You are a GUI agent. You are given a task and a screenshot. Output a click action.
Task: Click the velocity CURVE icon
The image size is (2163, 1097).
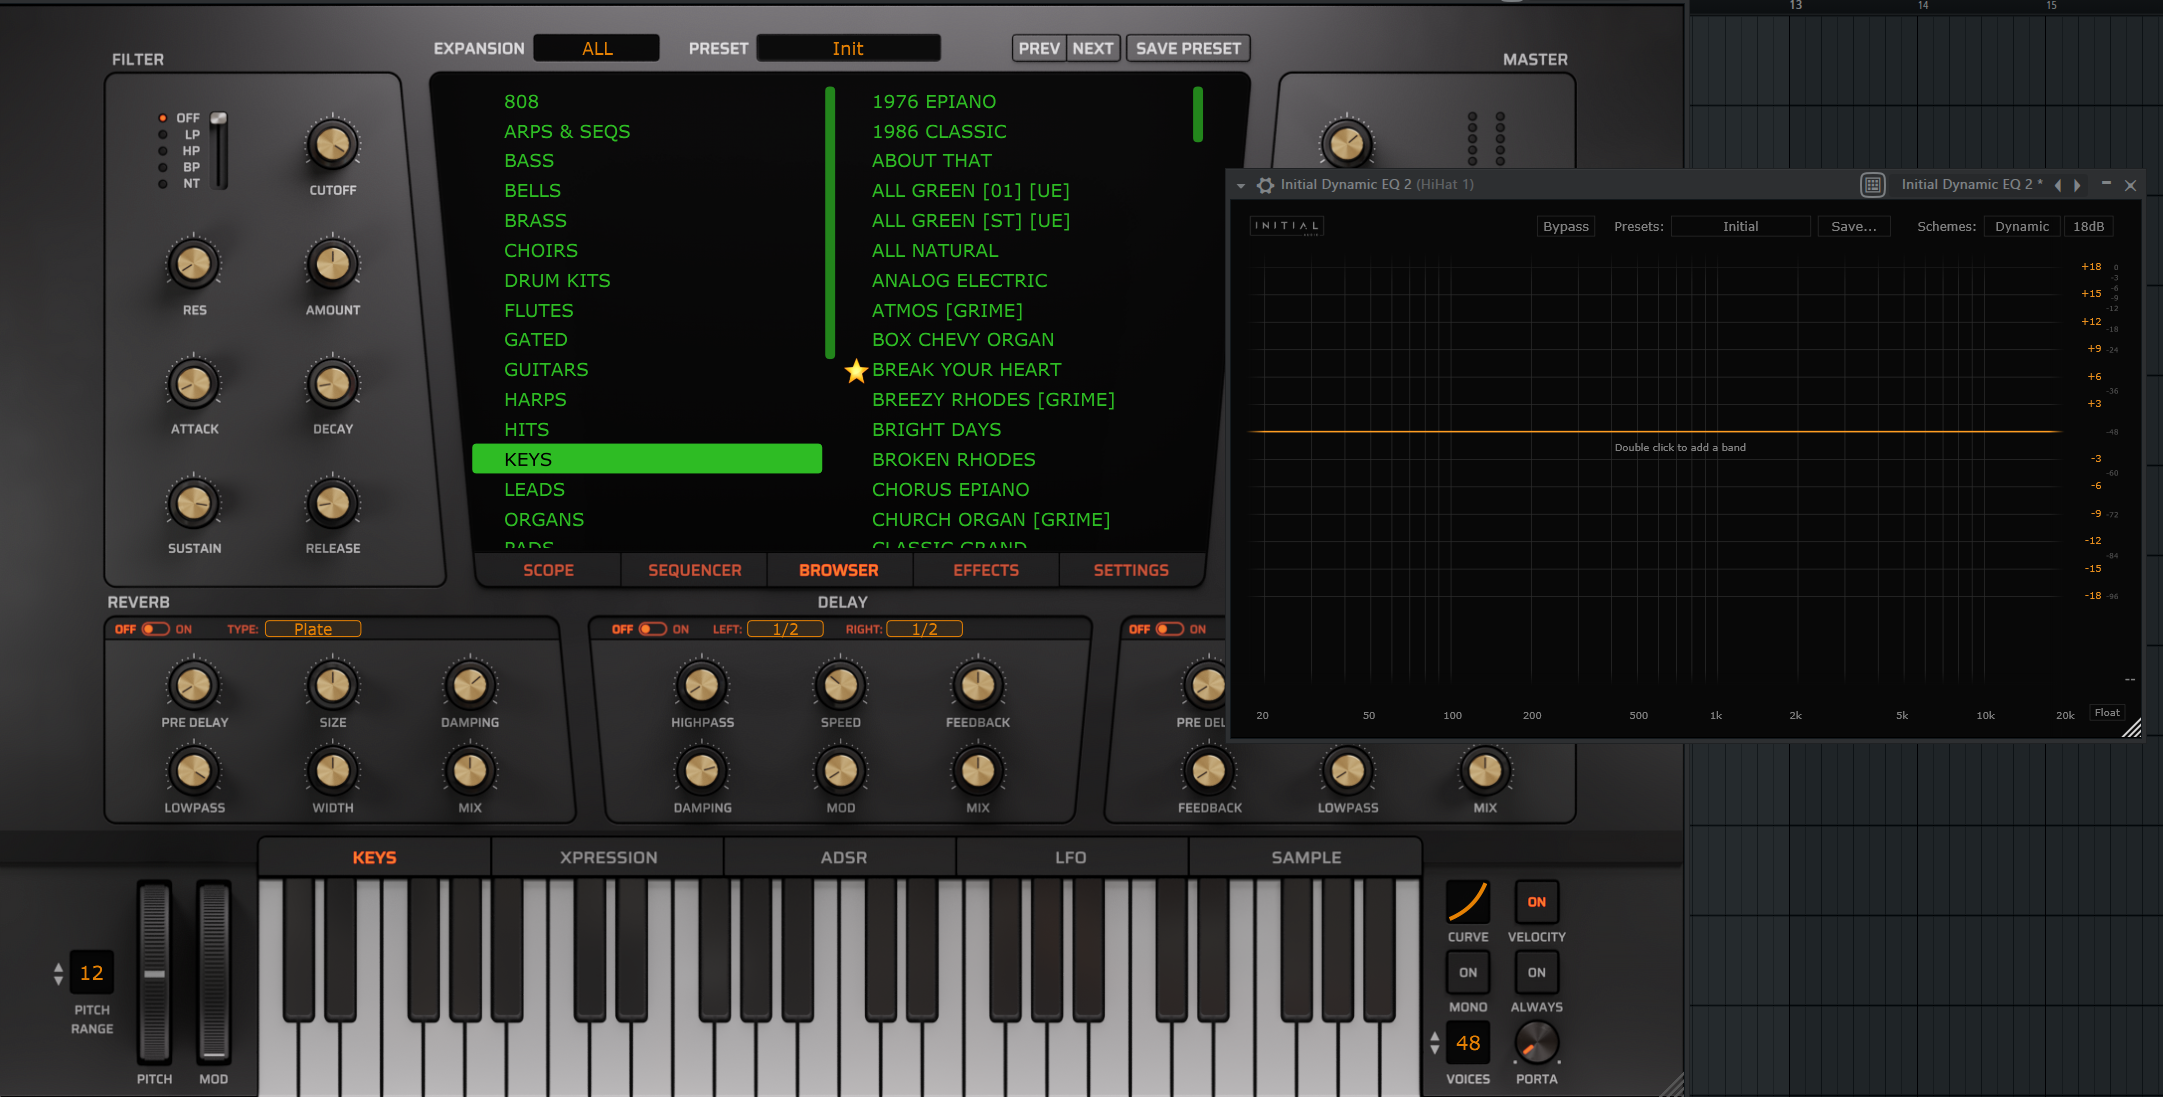pos(1467,902)
